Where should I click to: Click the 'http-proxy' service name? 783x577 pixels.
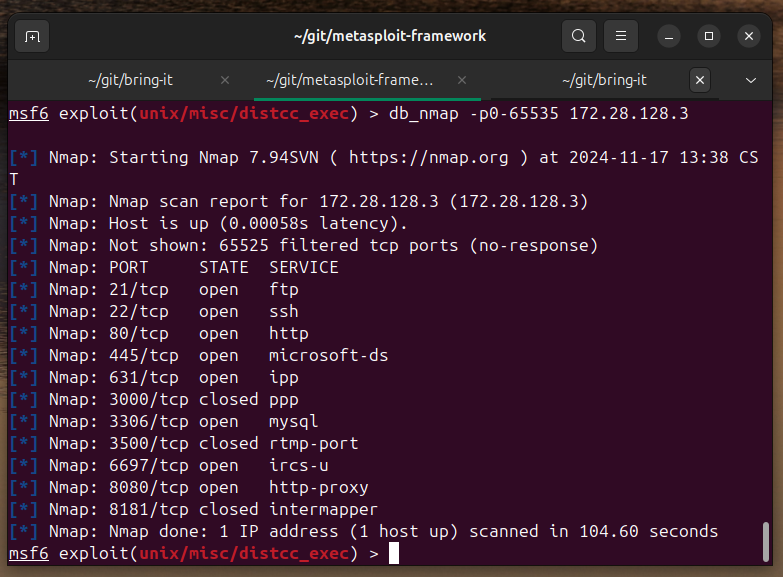[319, 488]
